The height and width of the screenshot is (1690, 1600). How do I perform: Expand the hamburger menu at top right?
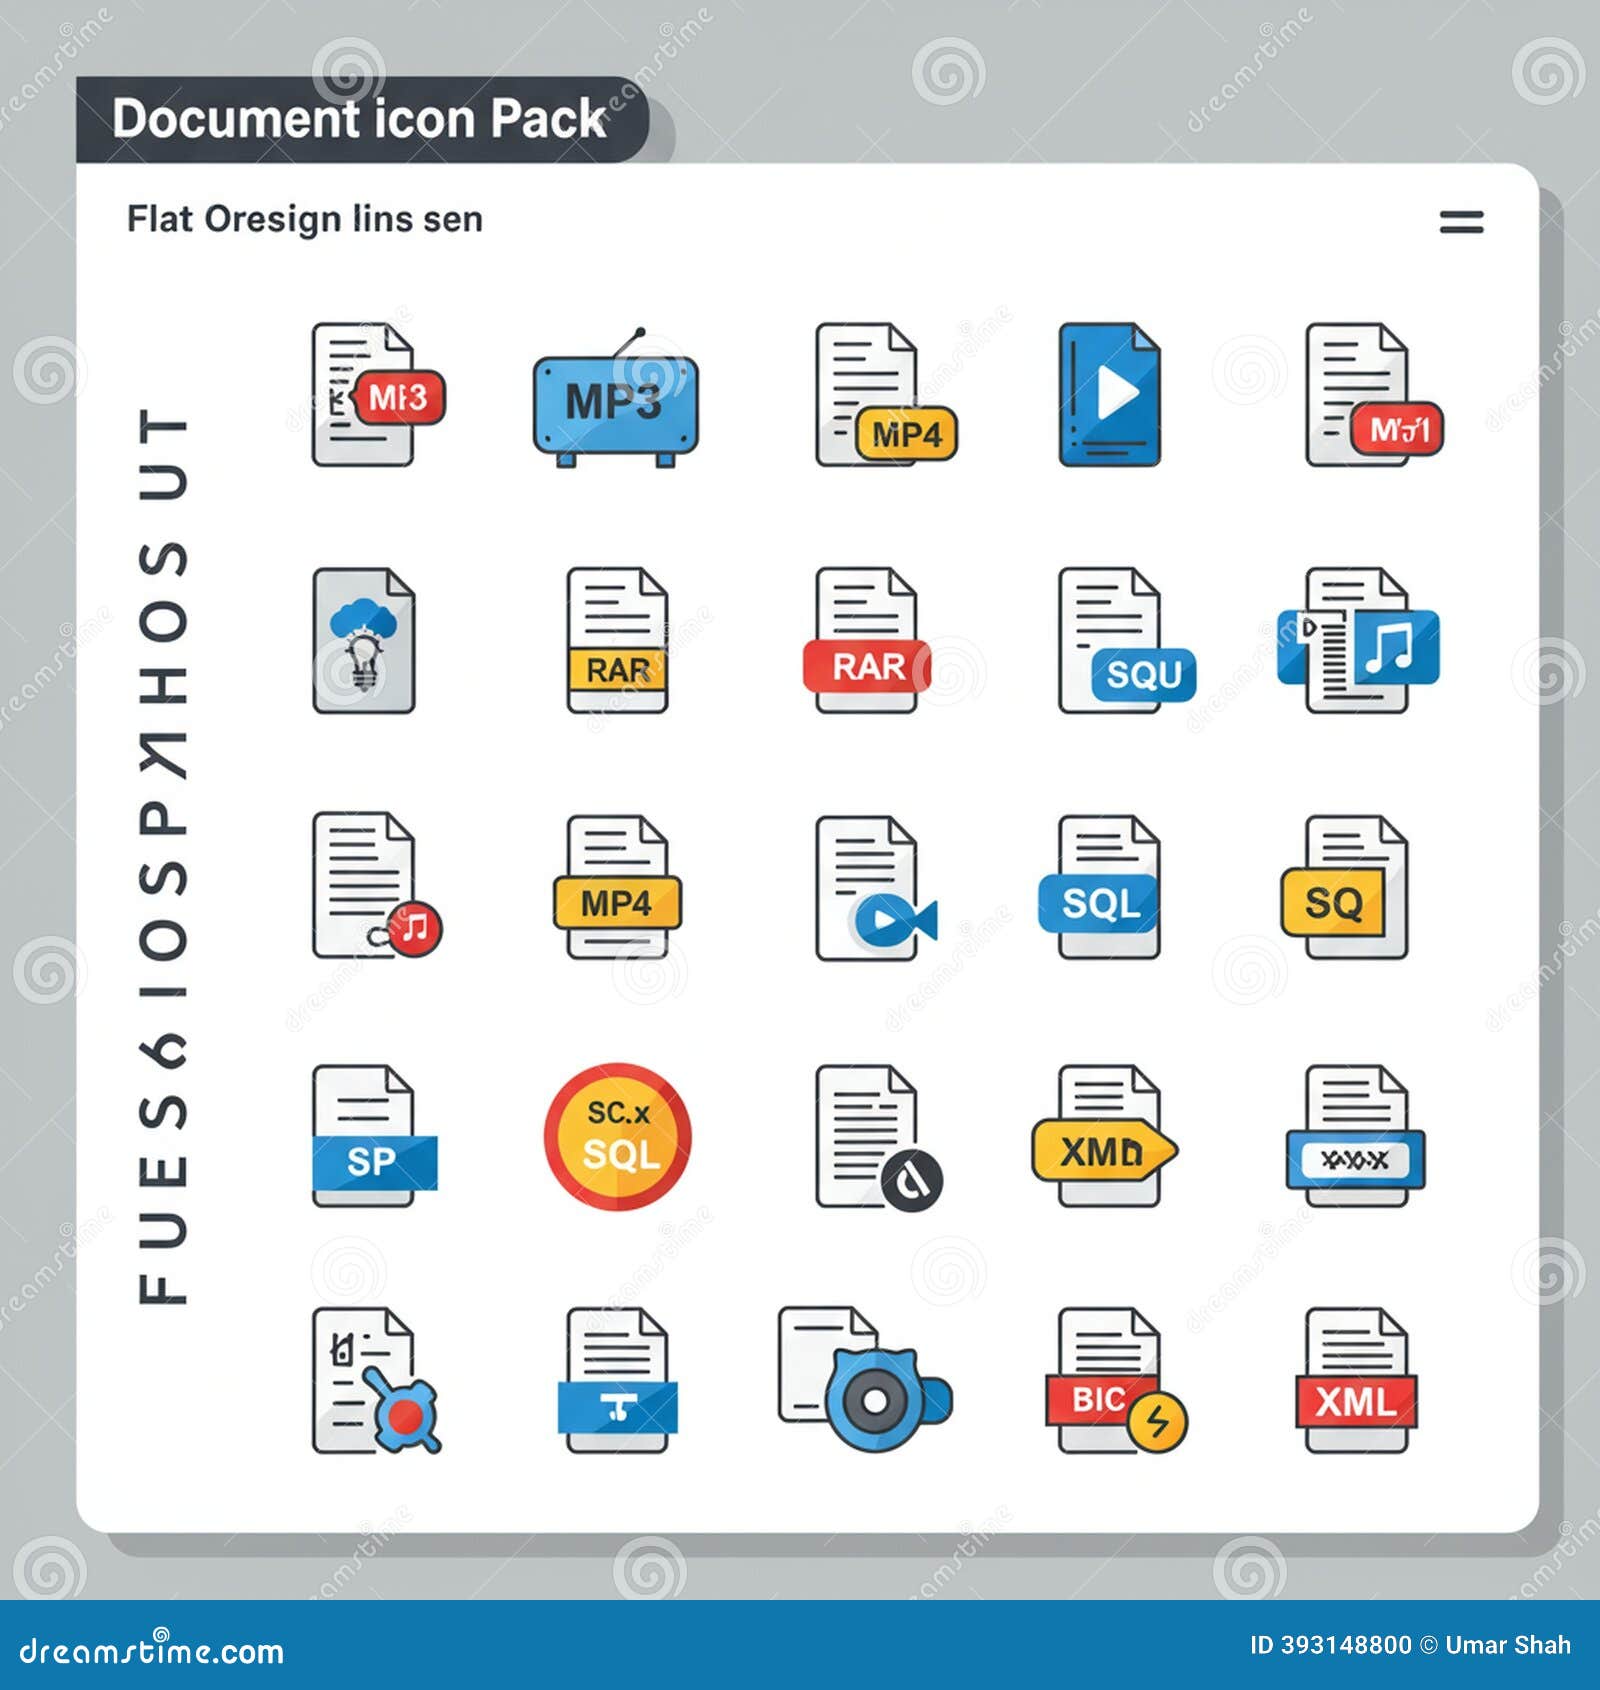(x=1460, y=224)
